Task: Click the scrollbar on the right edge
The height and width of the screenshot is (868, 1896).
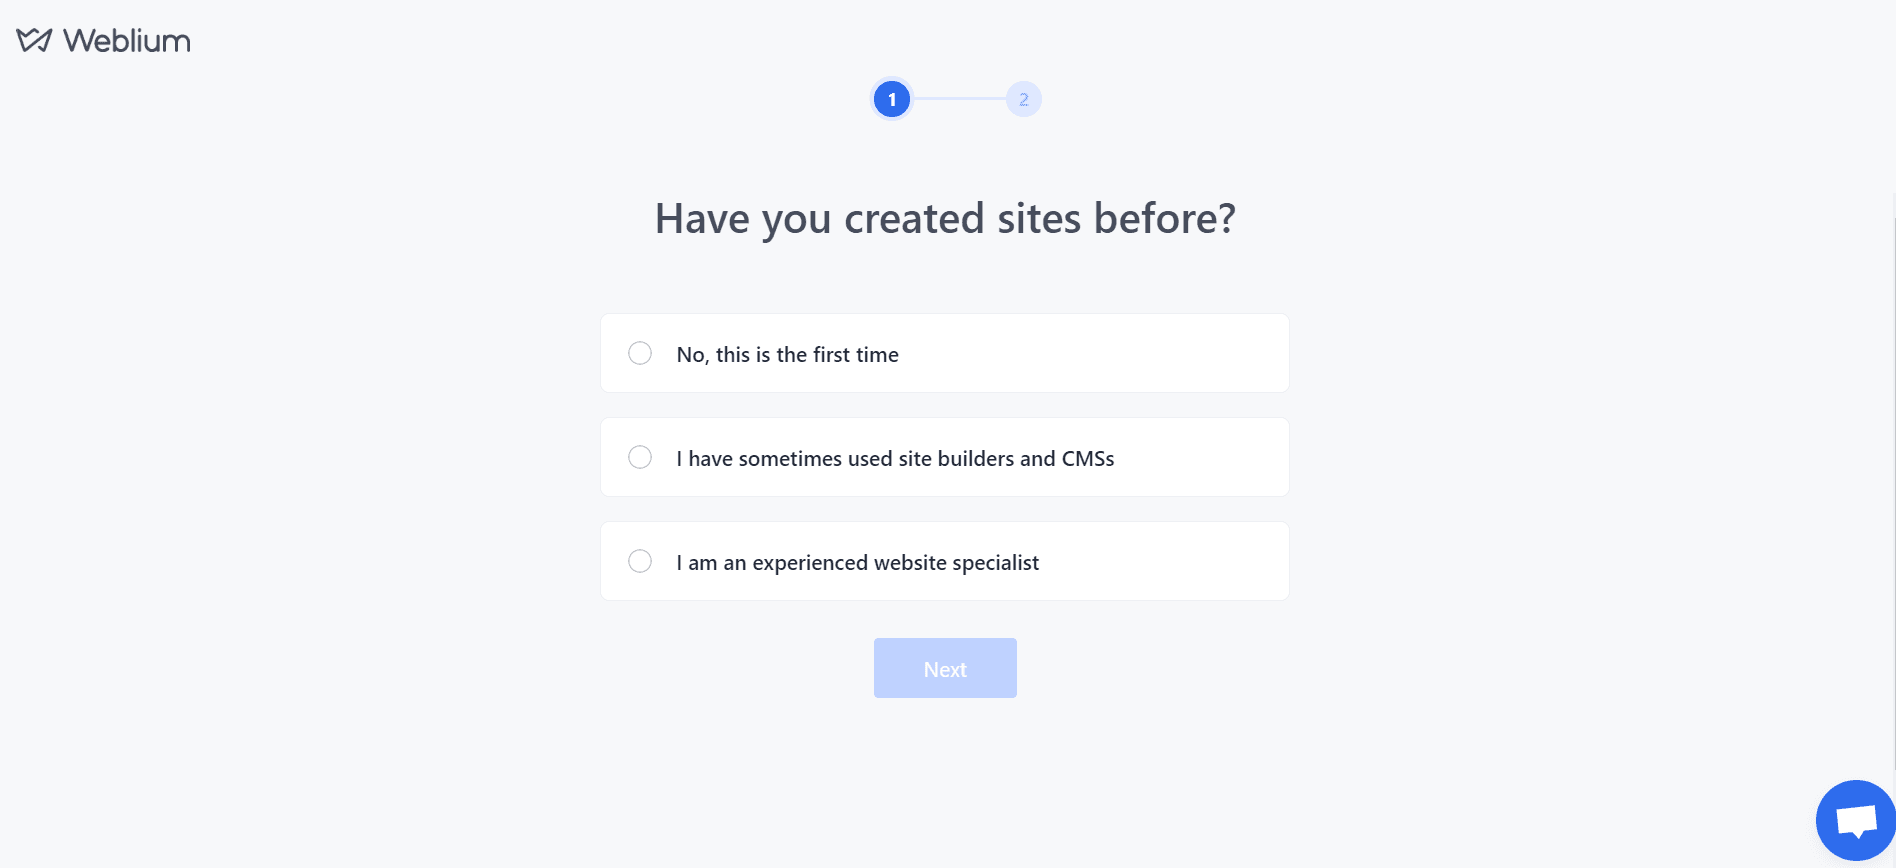Action: coord(1890,400)
